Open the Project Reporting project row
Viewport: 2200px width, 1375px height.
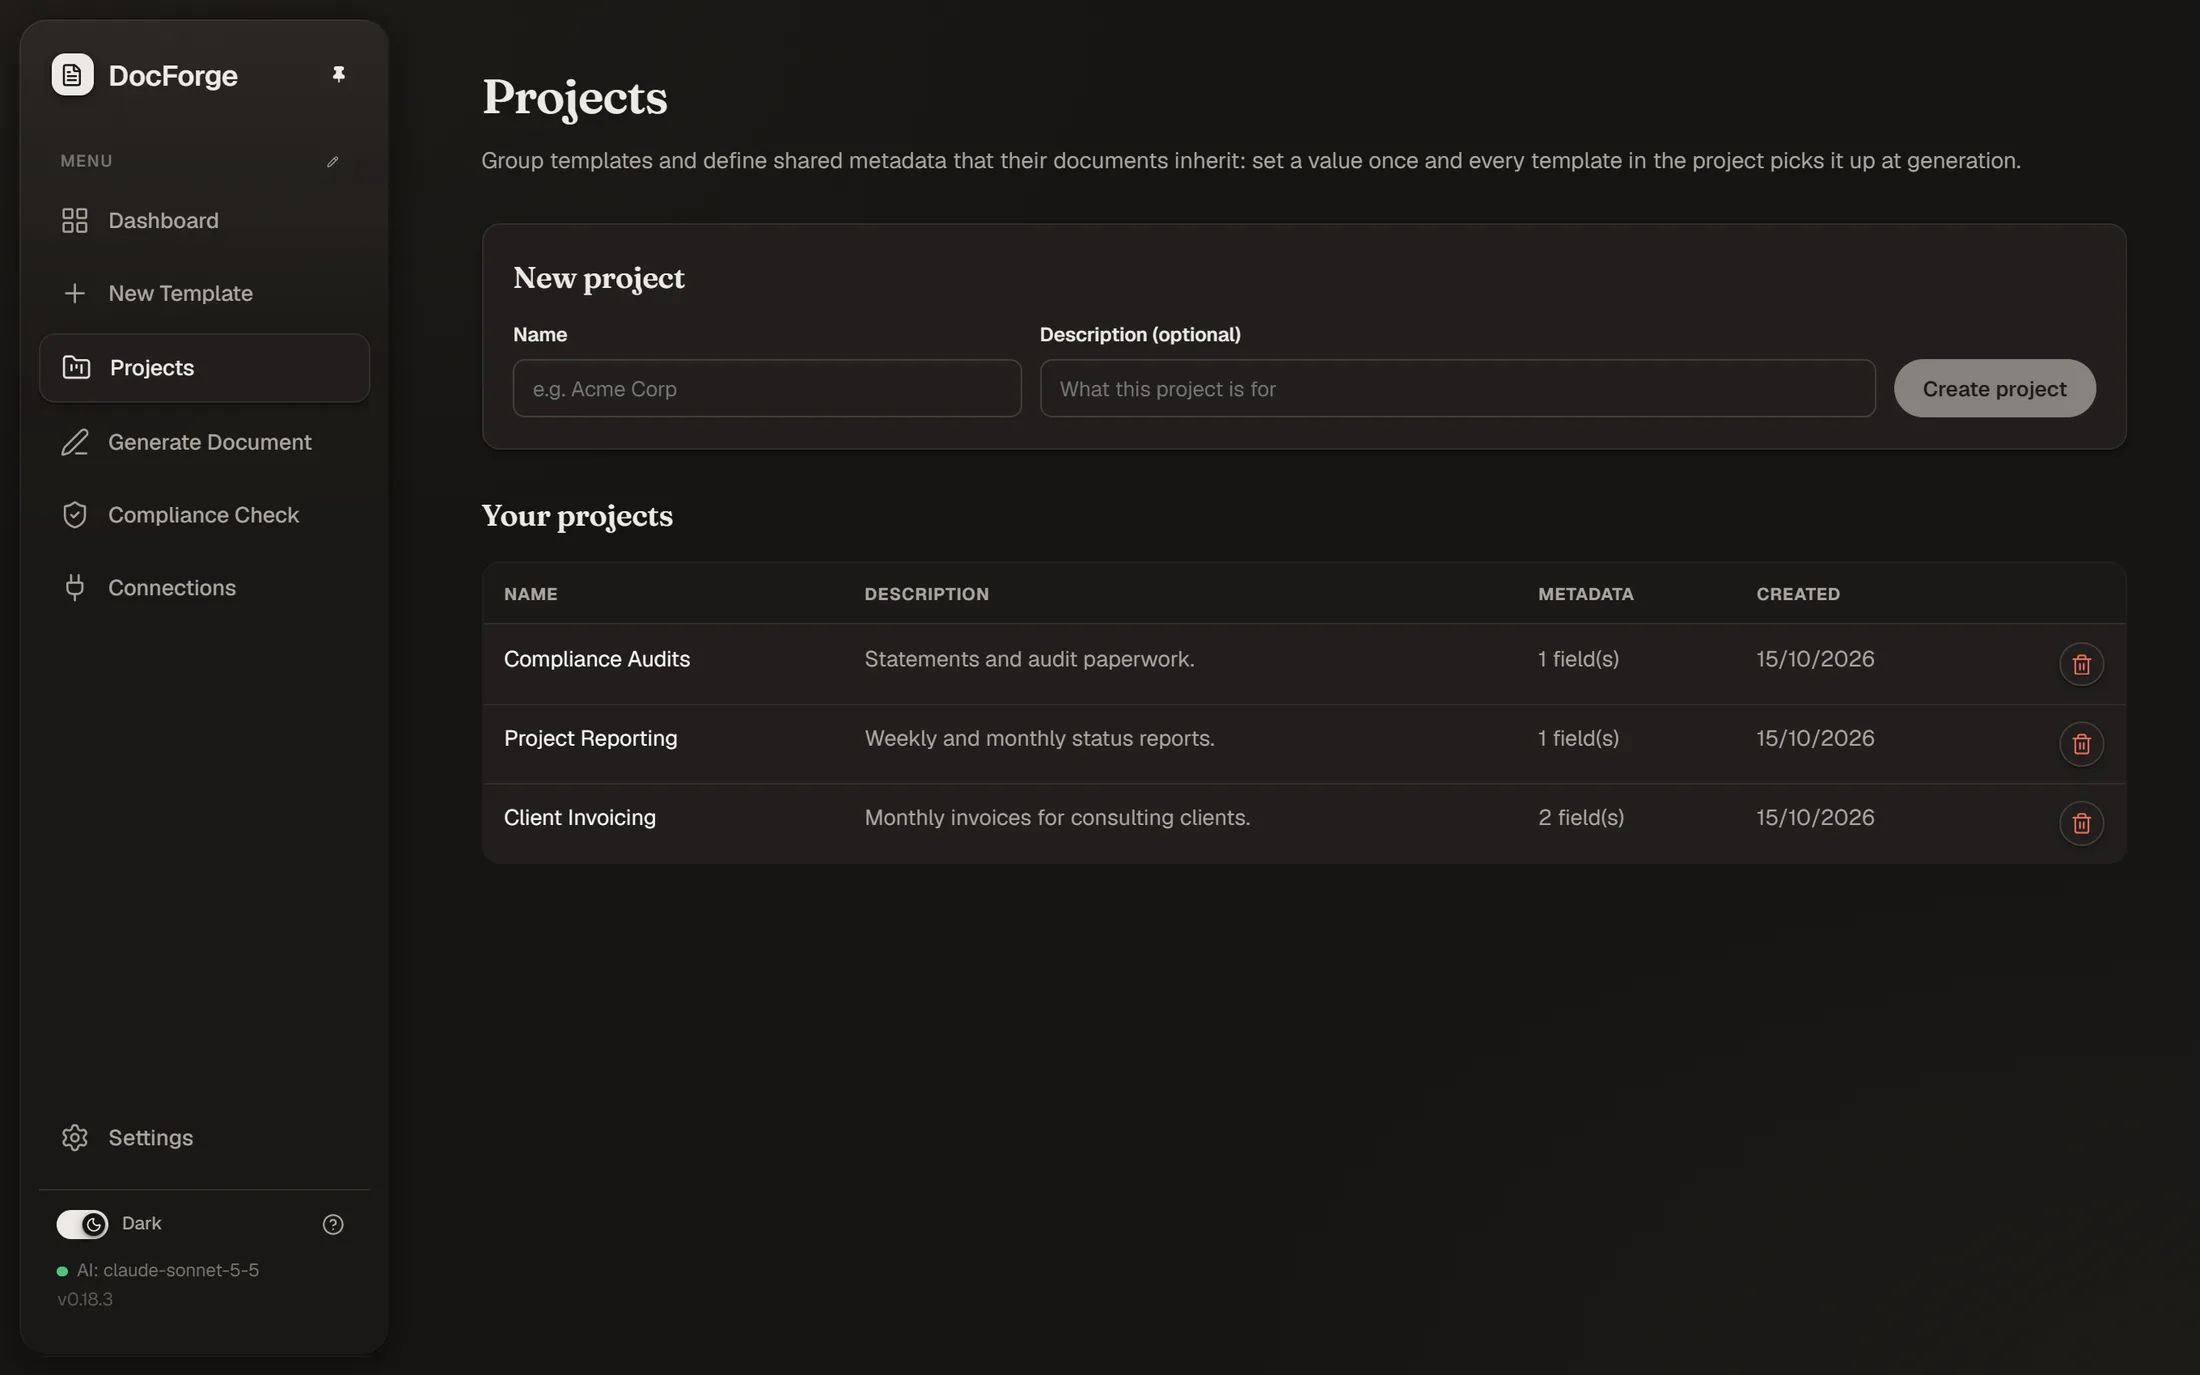click(1304, 744)
